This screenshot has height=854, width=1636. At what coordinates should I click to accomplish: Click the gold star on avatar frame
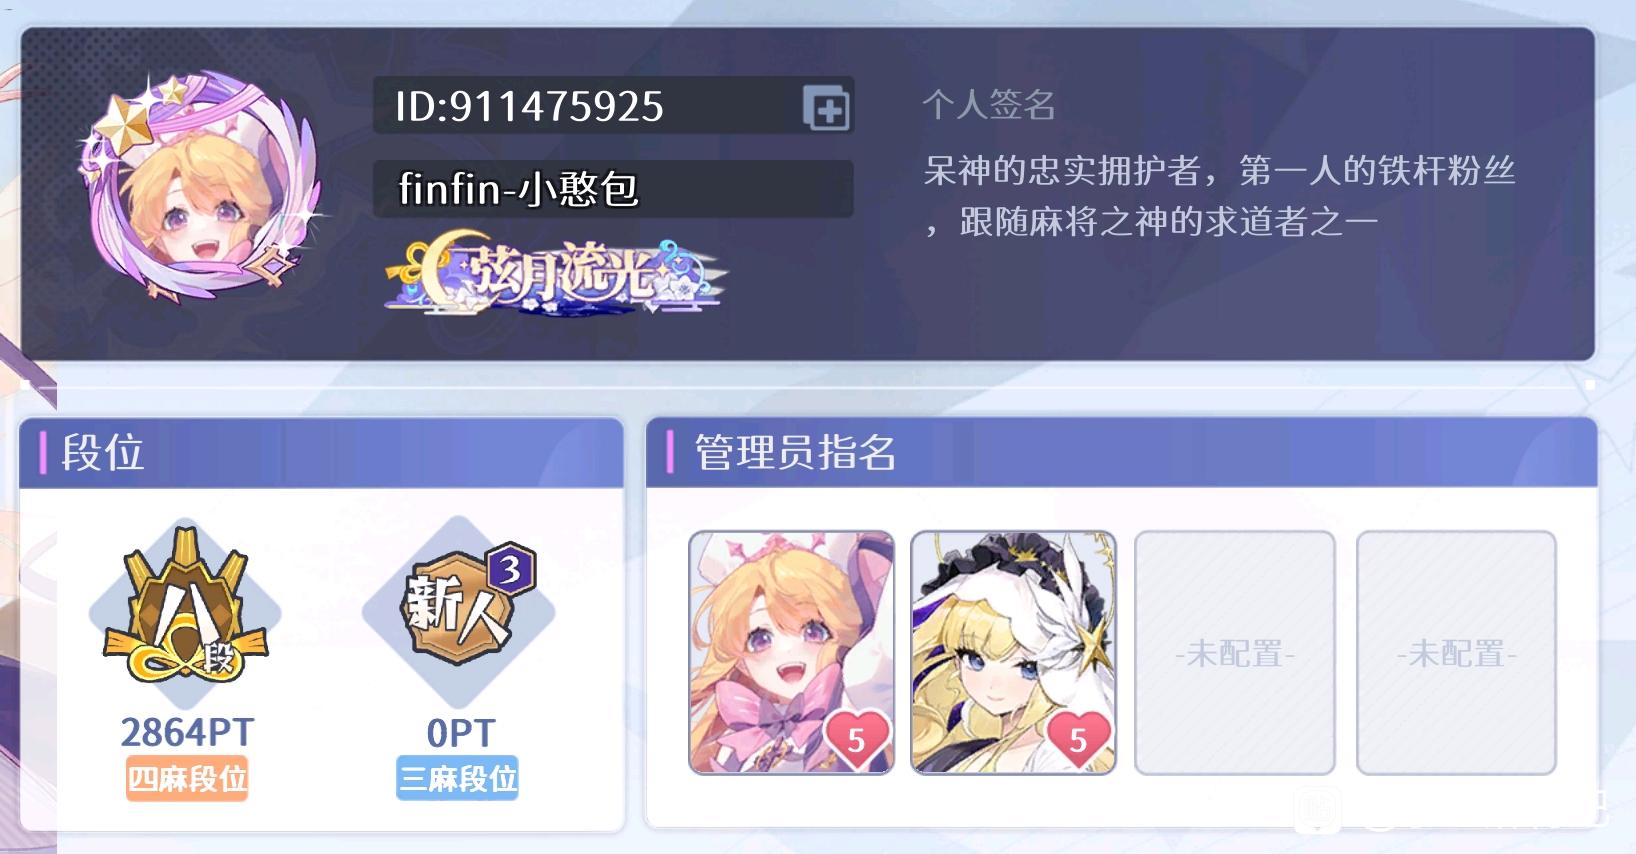pos(122,127)
